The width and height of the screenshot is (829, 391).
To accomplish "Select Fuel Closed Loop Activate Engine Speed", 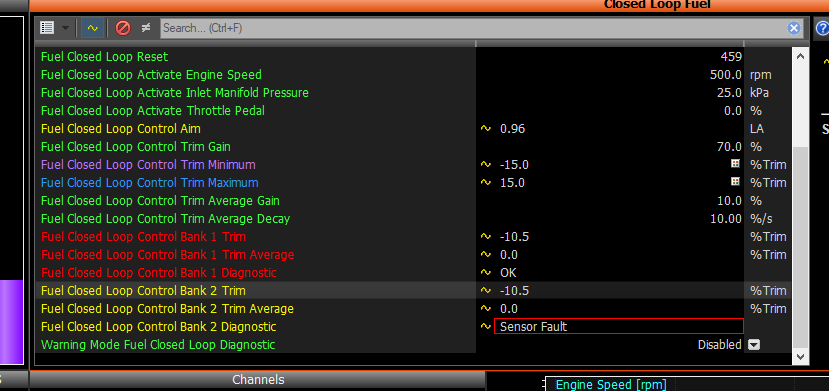I will click(151, 75).
